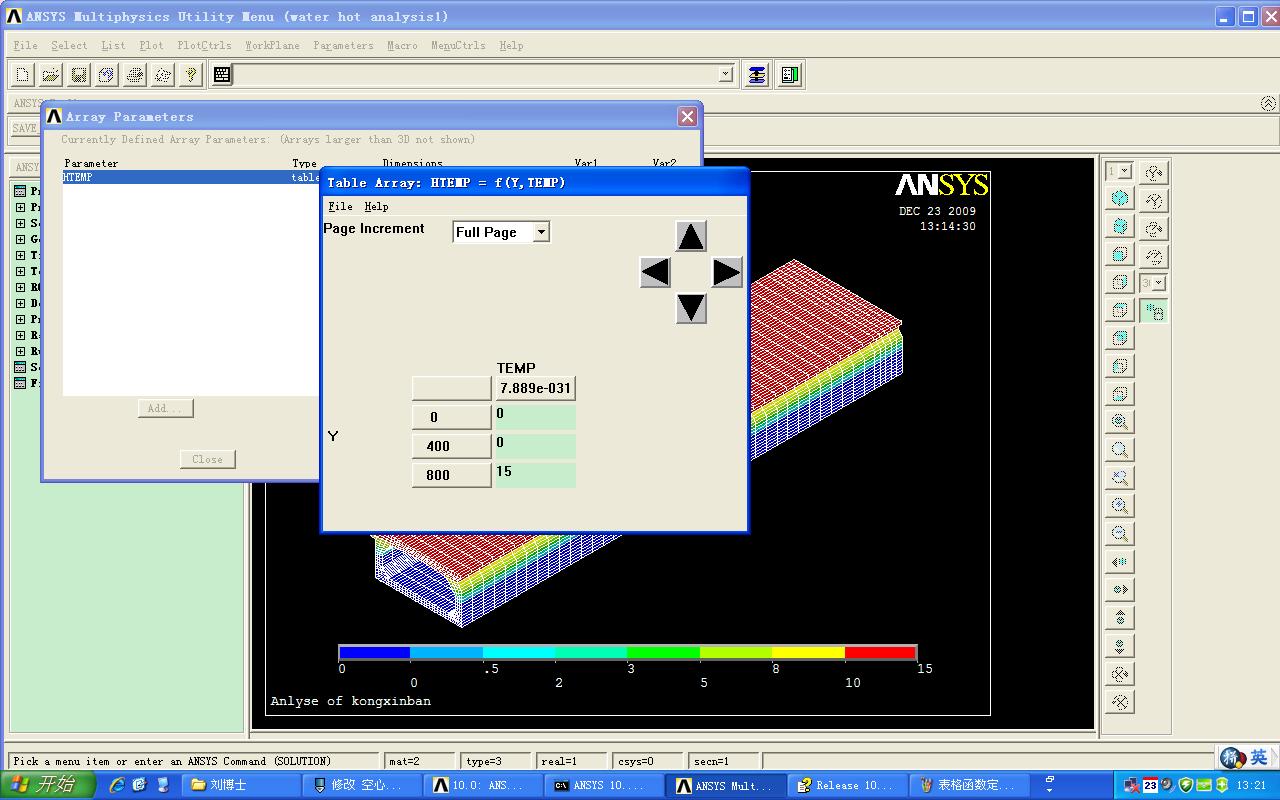Select the Oblique View icon
The image size is (1280, 800).
coord(1120,226)
